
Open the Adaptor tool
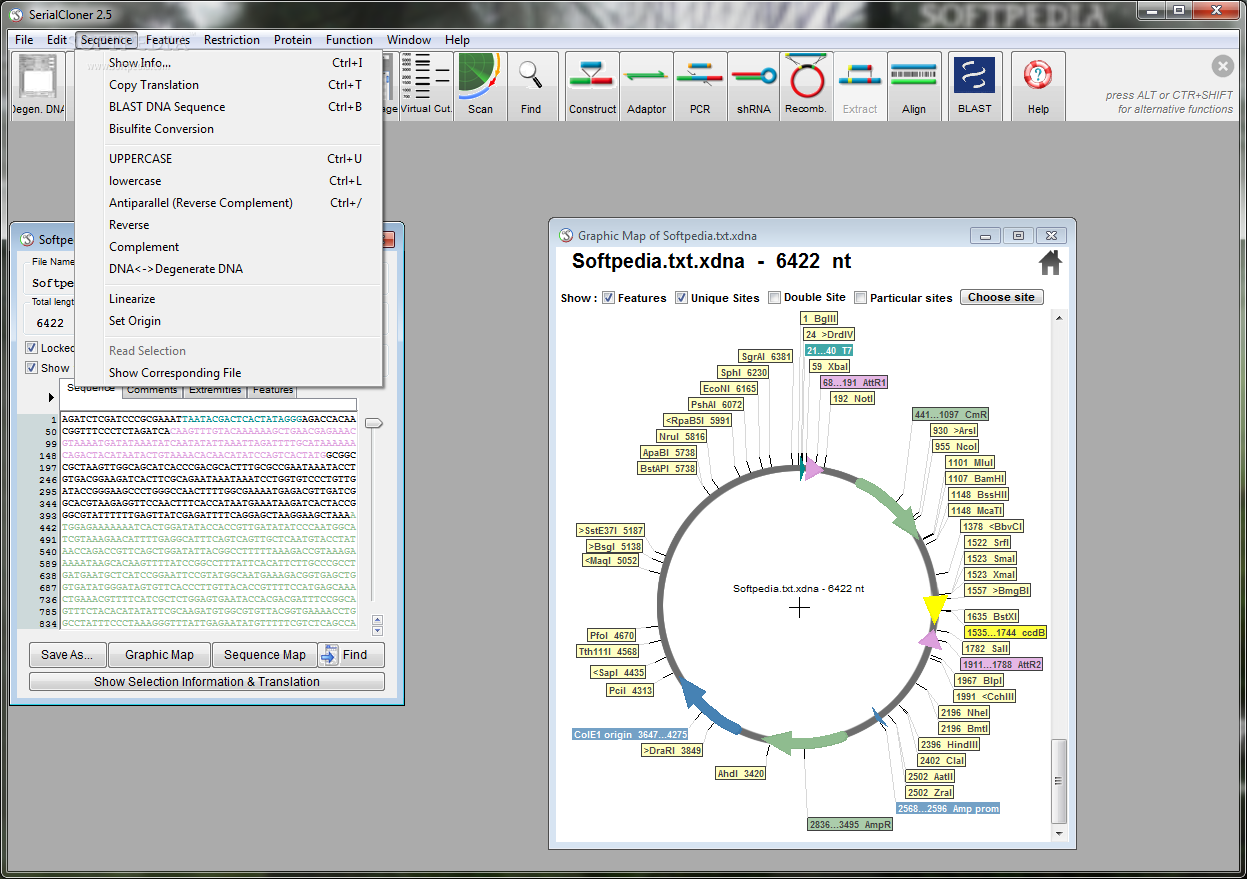click(x=646, y=86)
